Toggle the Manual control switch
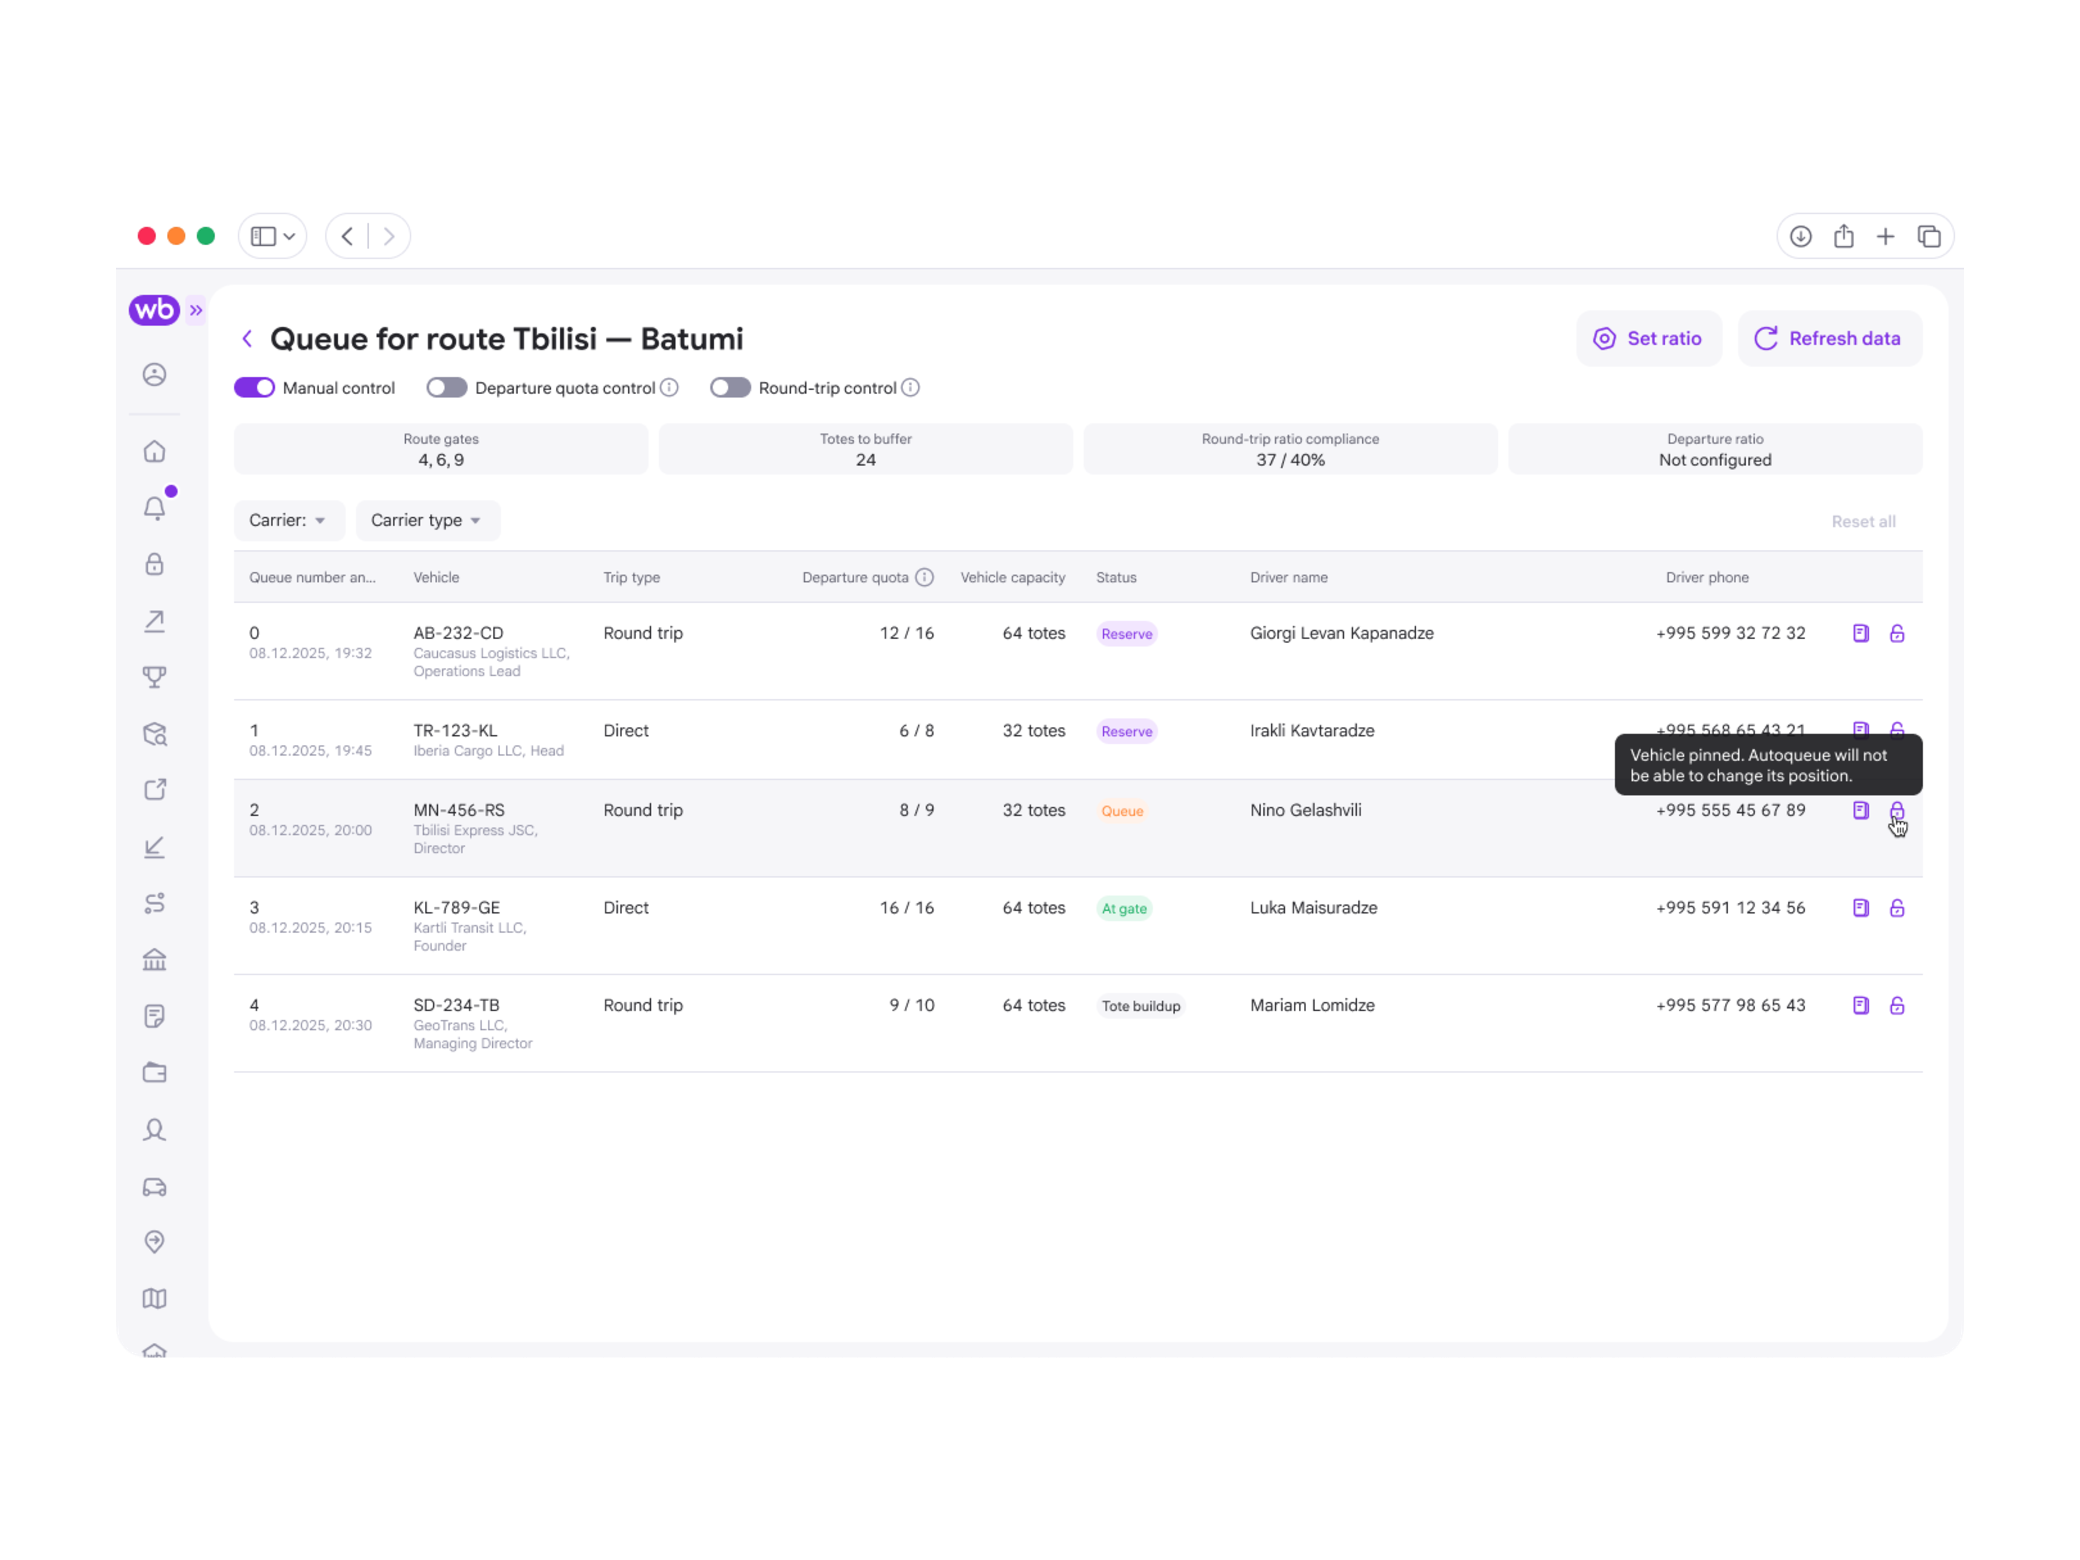The width and height of the screenshot is (2080, 1560). tap(254, 388)
